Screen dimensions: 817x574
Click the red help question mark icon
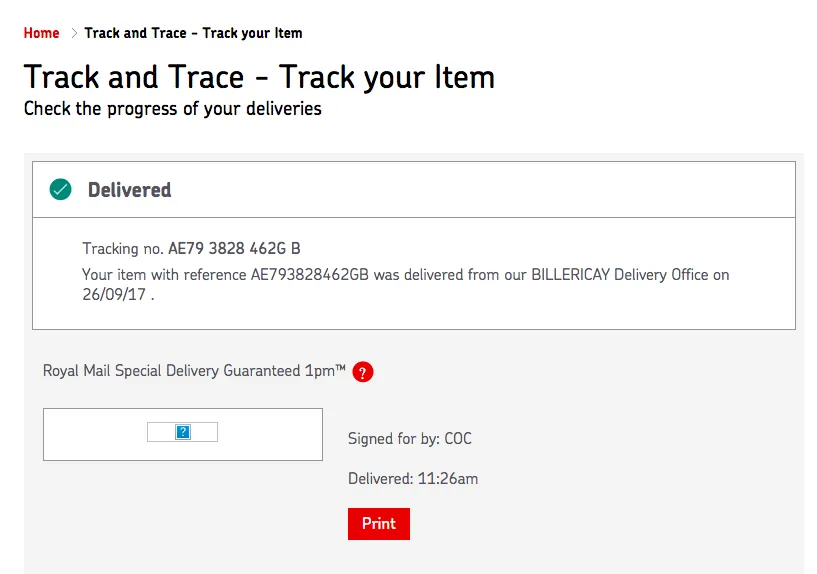tap(363, 372)
